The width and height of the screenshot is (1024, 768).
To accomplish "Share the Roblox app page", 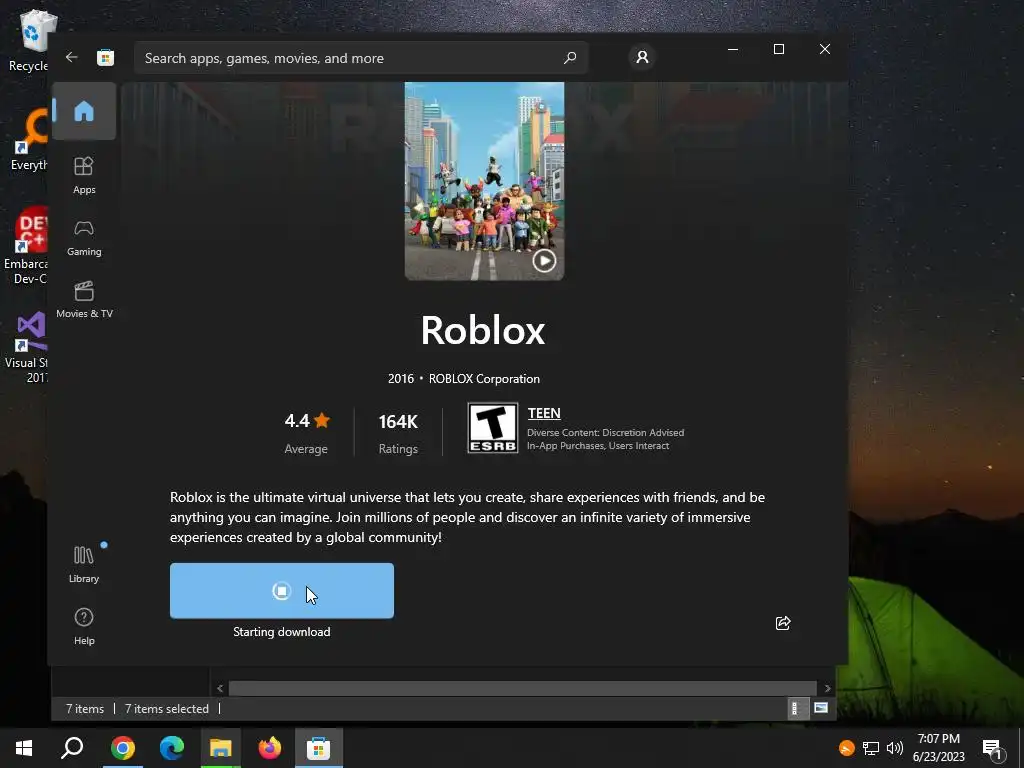I will tap(783, 623).
